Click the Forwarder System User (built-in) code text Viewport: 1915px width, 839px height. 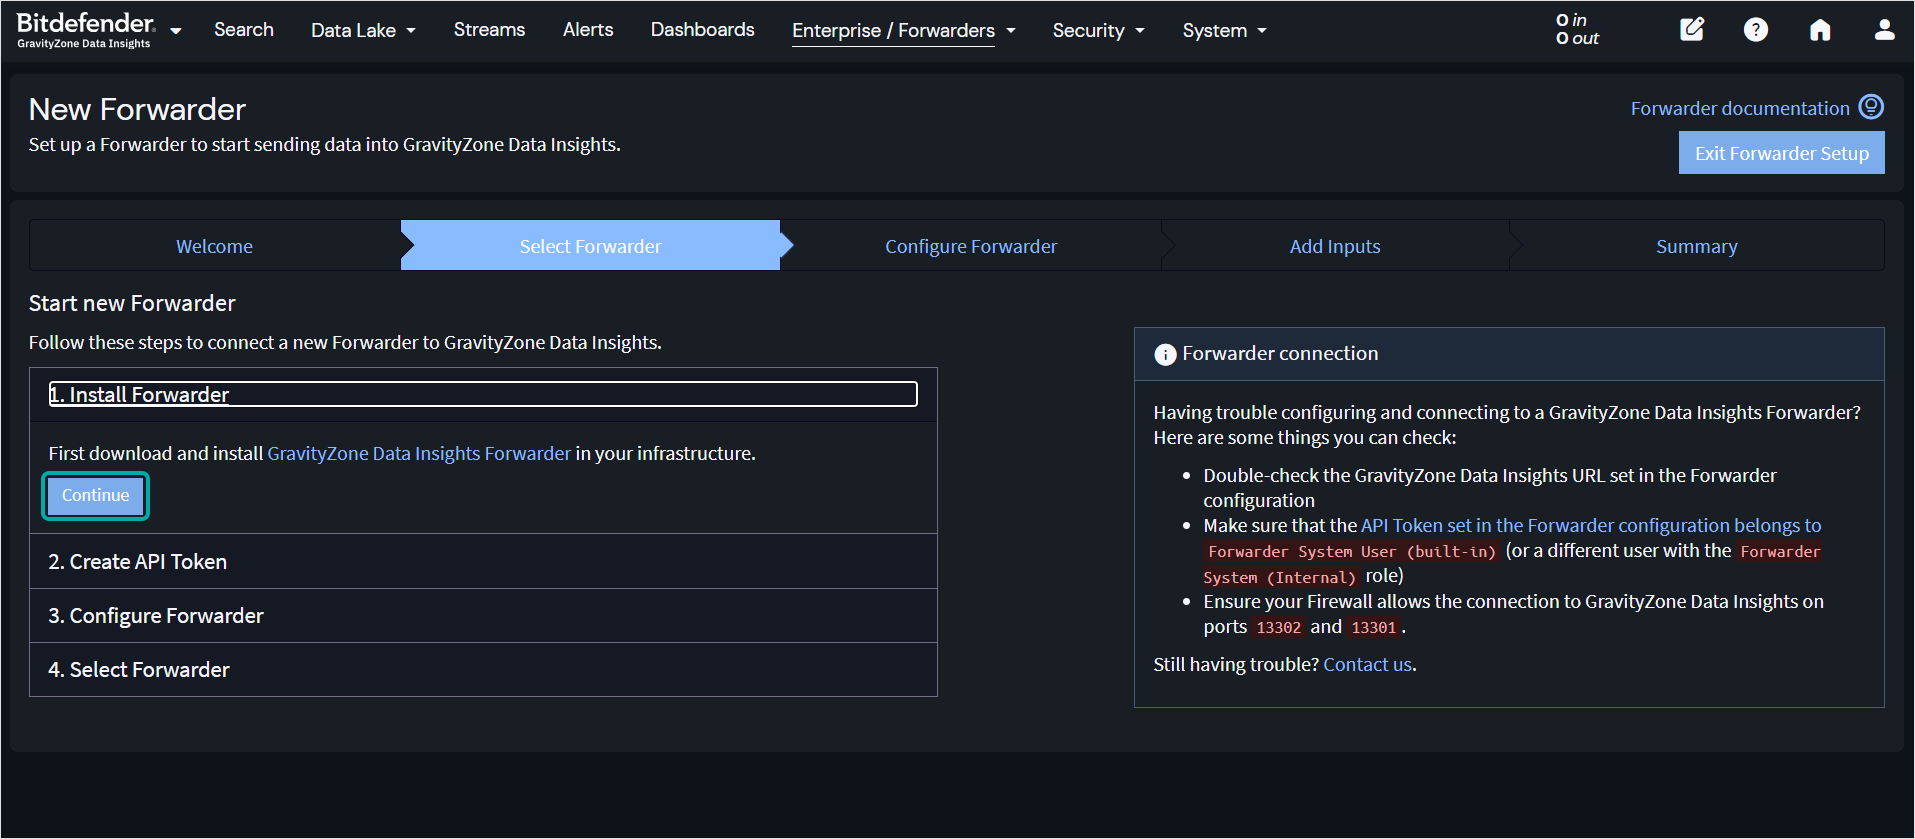1352,551
